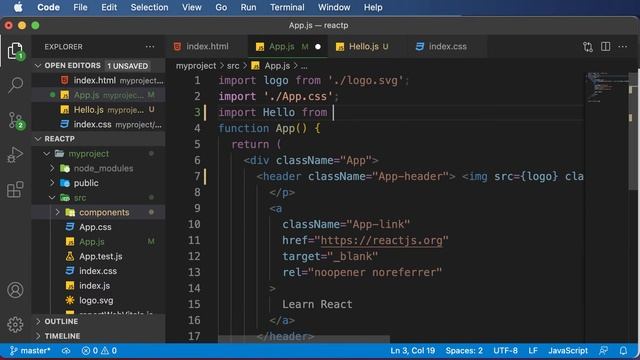The width and height of the screenshot is (640, 360).
Task: Click the horizontal scrollbar under the code
Action: (x=304, y=339)
